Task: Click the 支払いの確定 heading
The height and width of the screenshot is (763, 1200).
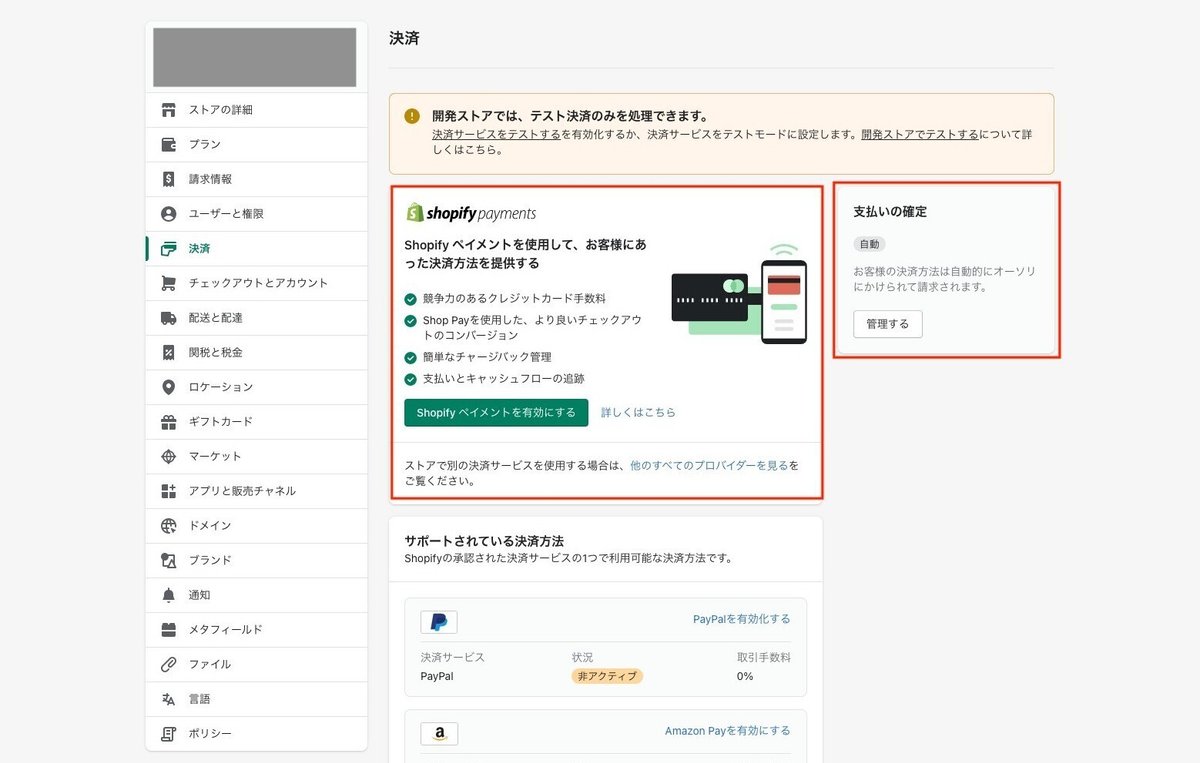Action: (x=890, y=212)
